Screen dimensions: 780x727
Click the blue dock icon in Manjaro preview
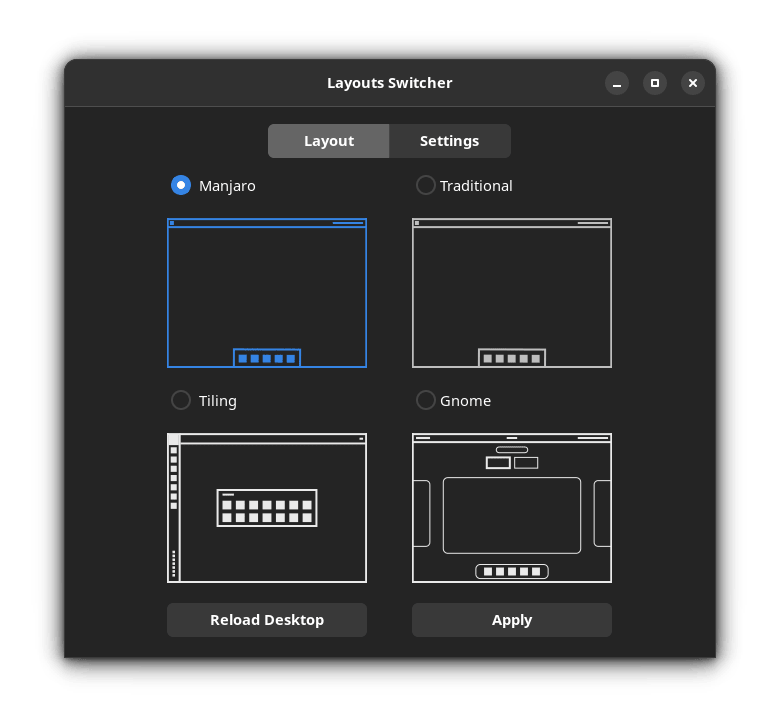pos(267,358)
